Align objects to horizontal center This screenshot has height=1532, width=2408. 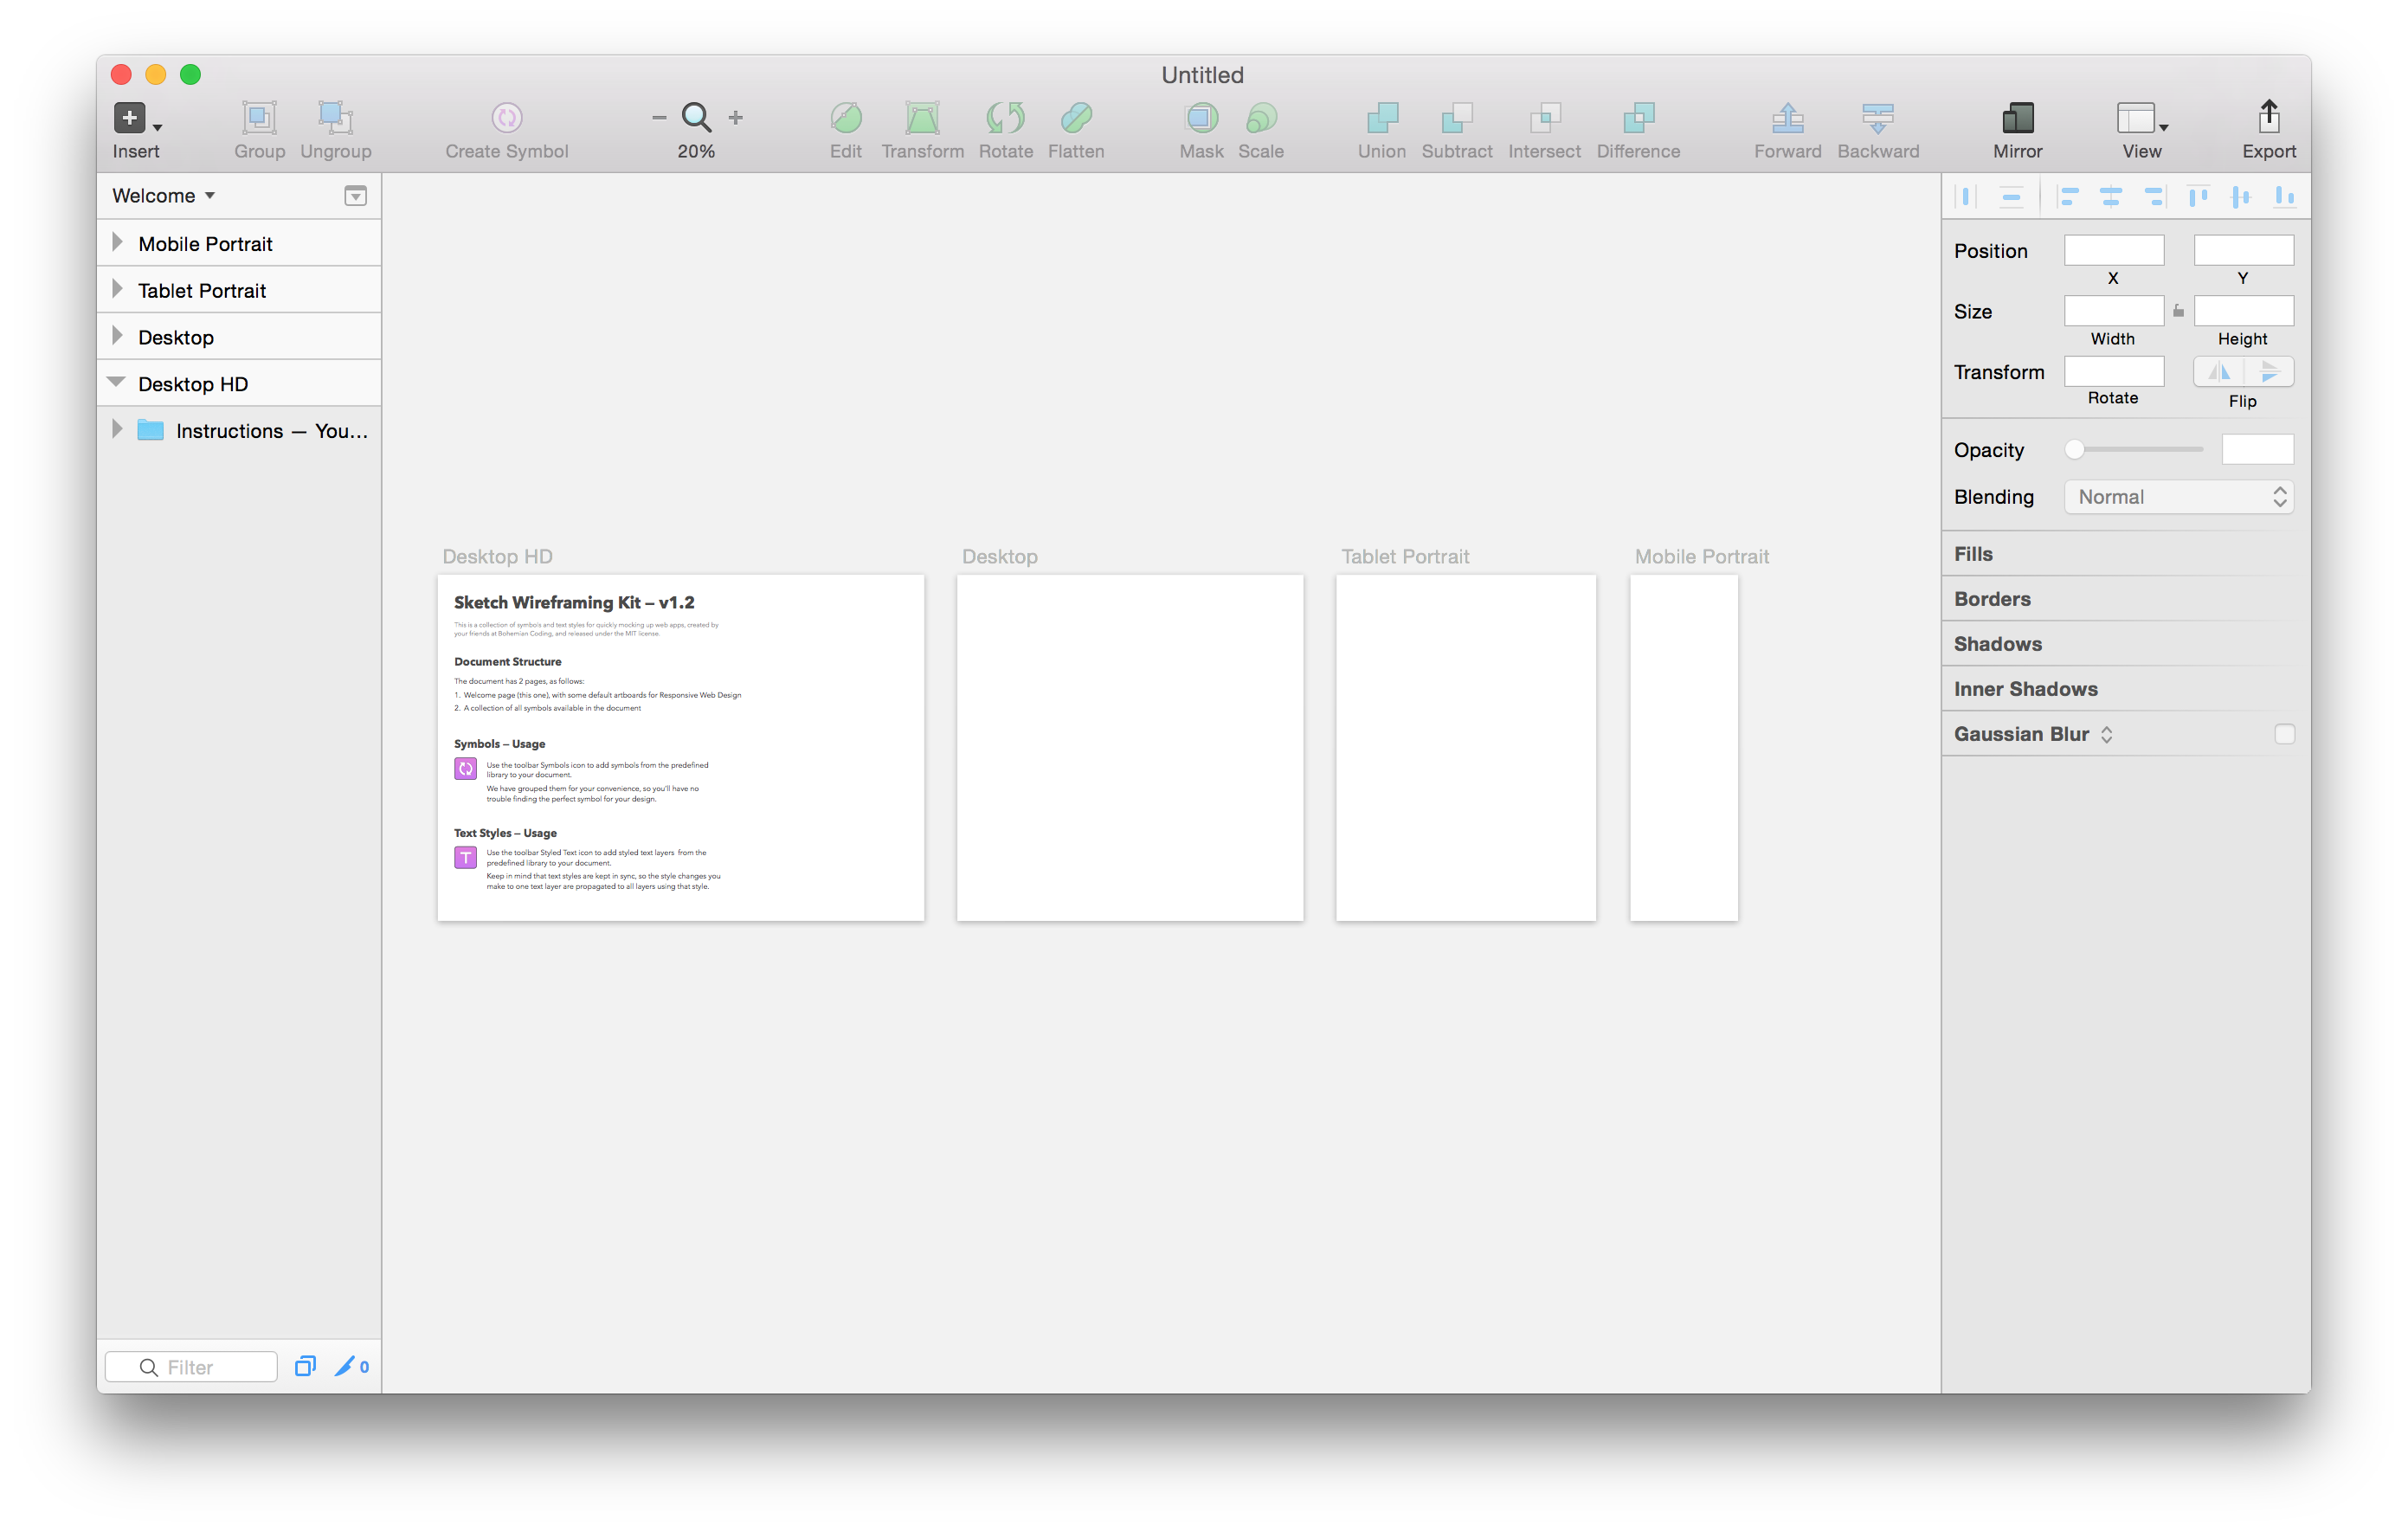pos(2111,196)
